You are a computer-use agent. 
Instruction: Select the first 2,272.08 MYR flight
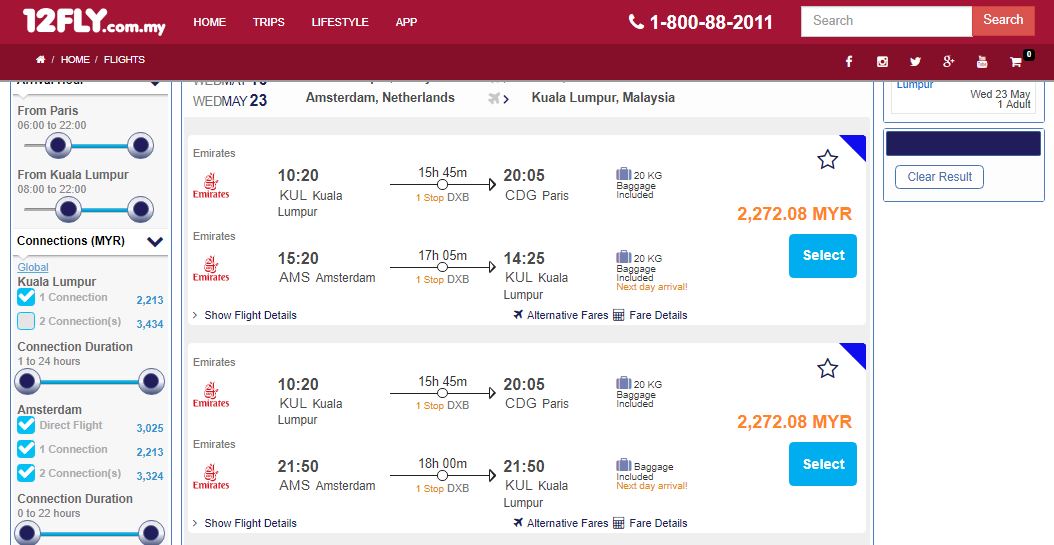click(823, 256)
